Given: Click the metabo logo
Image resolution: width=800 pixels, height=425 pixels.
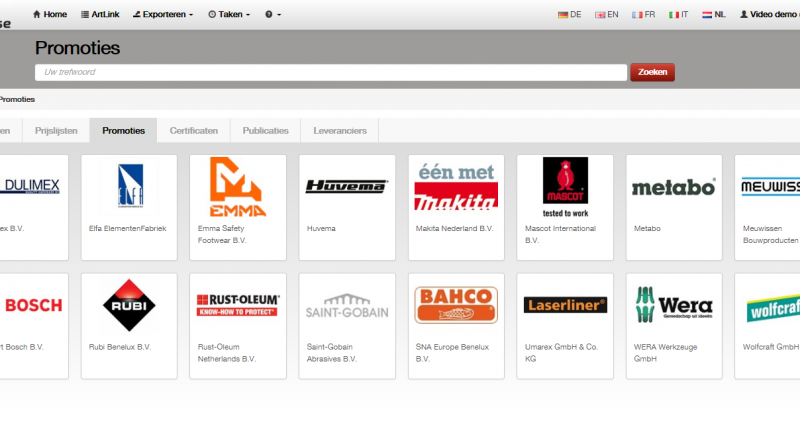Looking at the screenshot, I should click(x=674, y=187).
